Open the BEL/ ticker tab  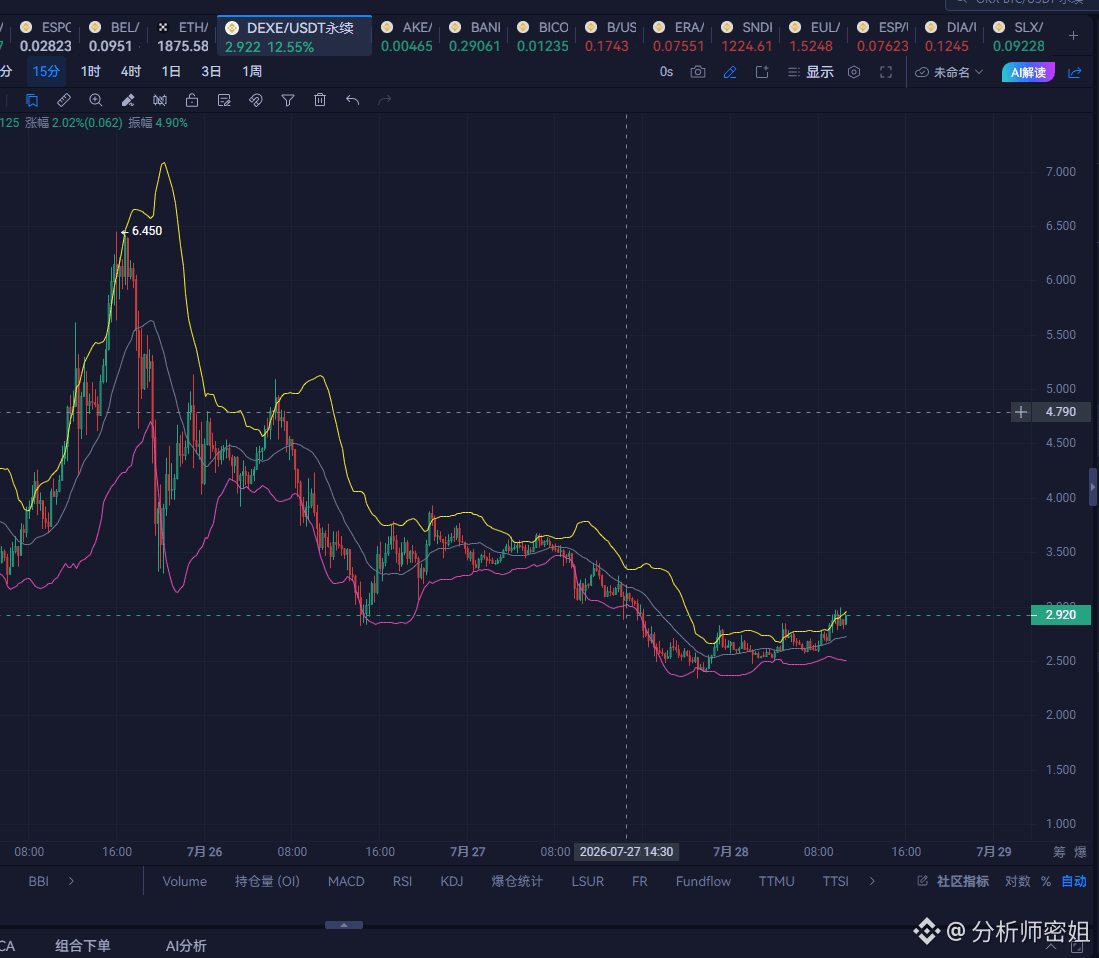[114, 36]
